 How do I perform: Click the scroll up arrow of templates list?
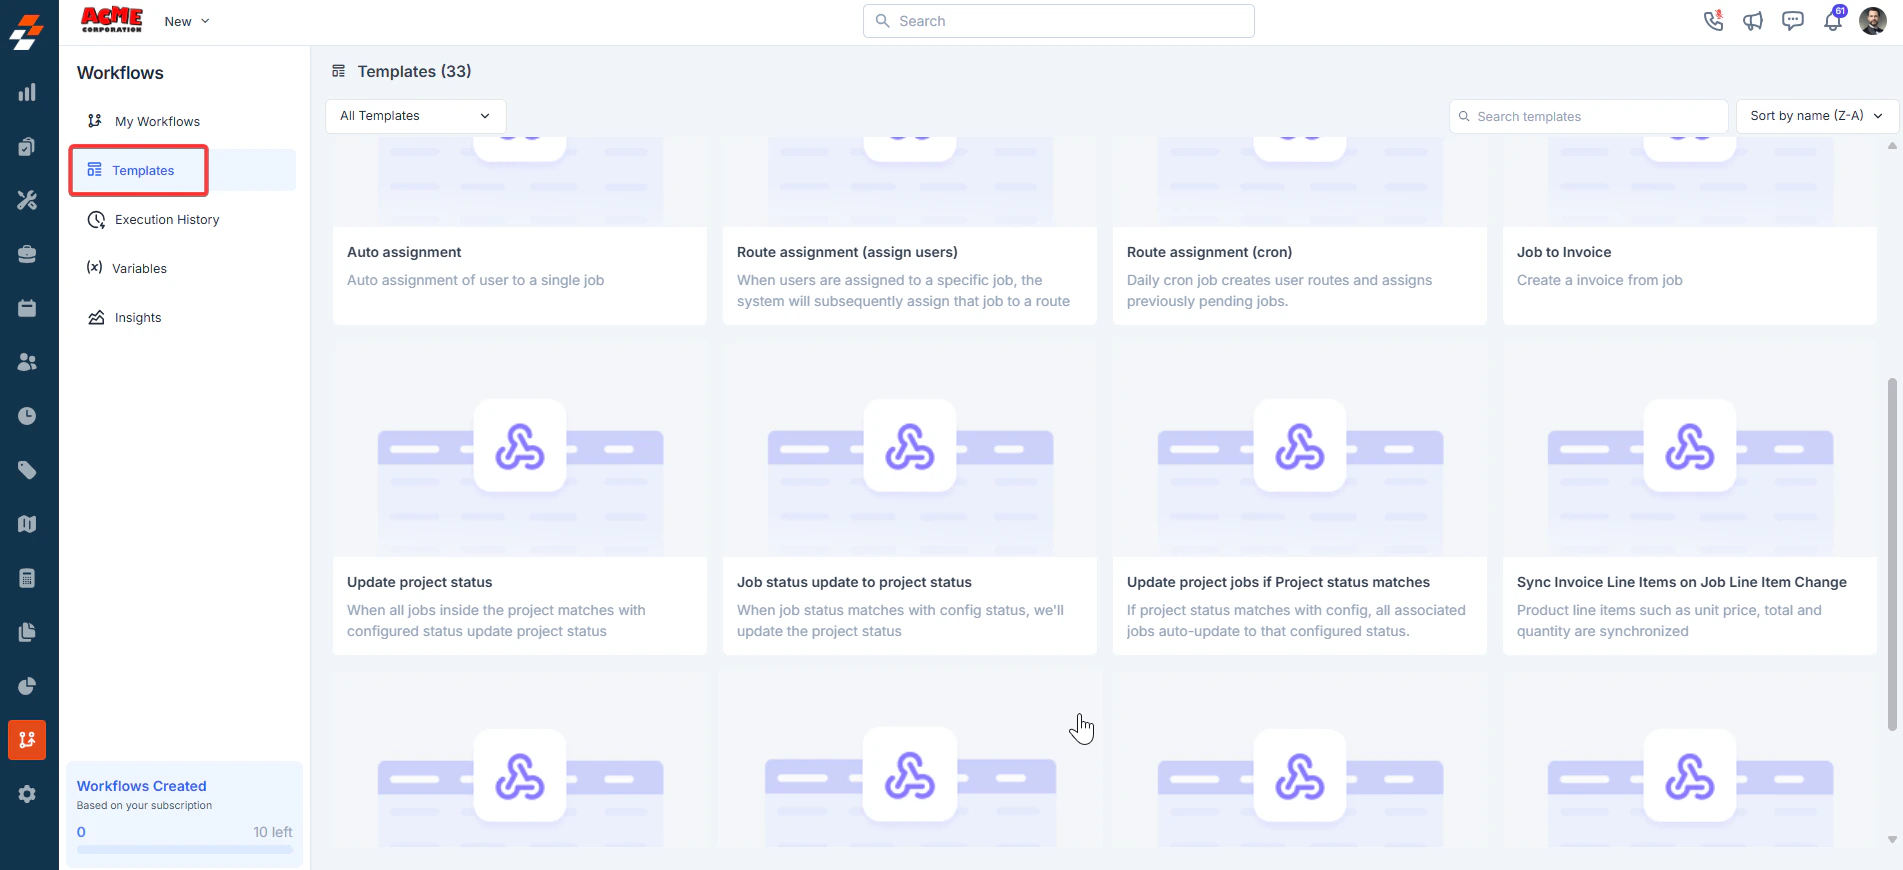[x=1892, y=146]
